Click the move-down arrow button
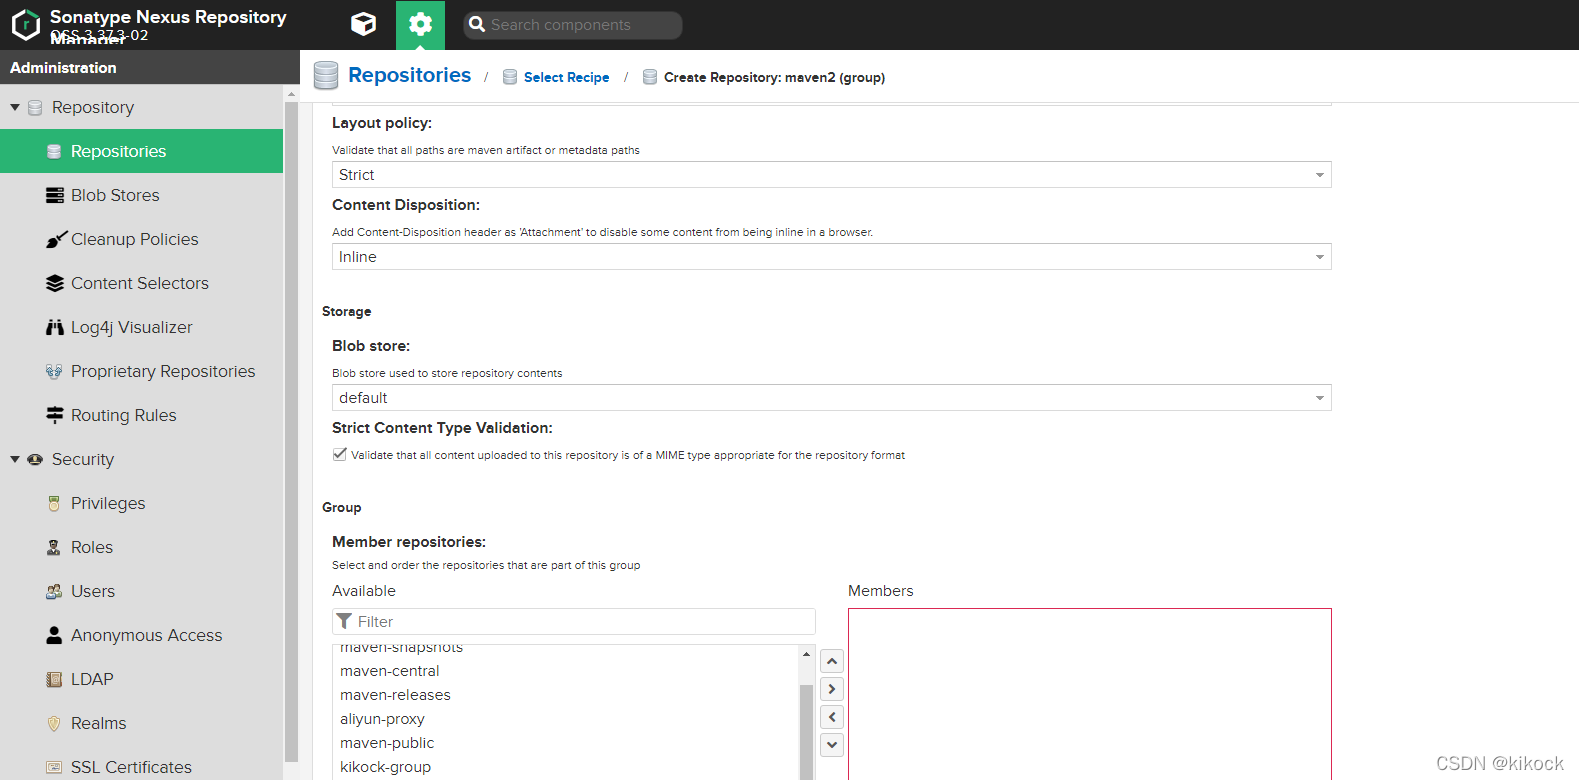1579x780 pixels. [832, 745]
